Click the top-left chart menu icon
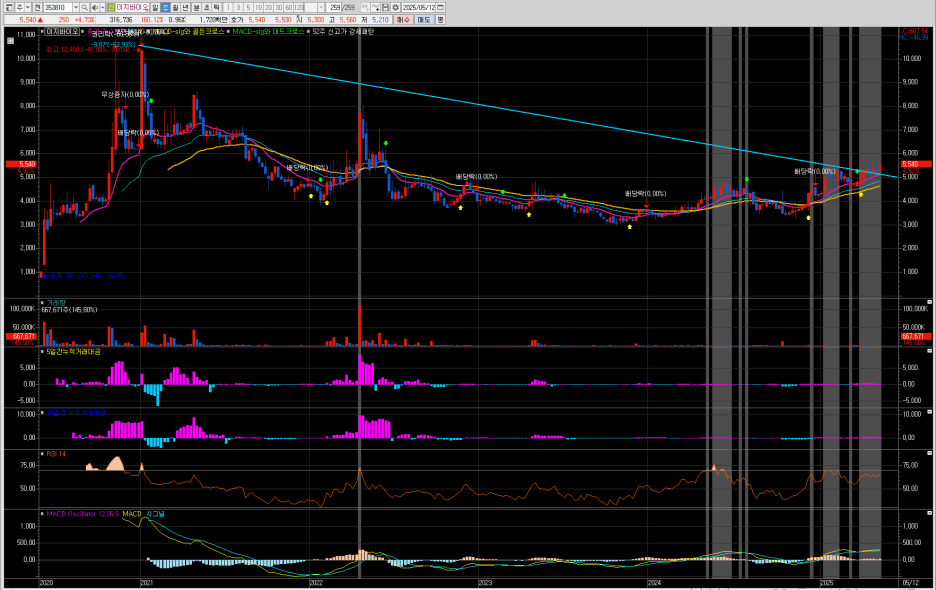 [x=9, y=7]
